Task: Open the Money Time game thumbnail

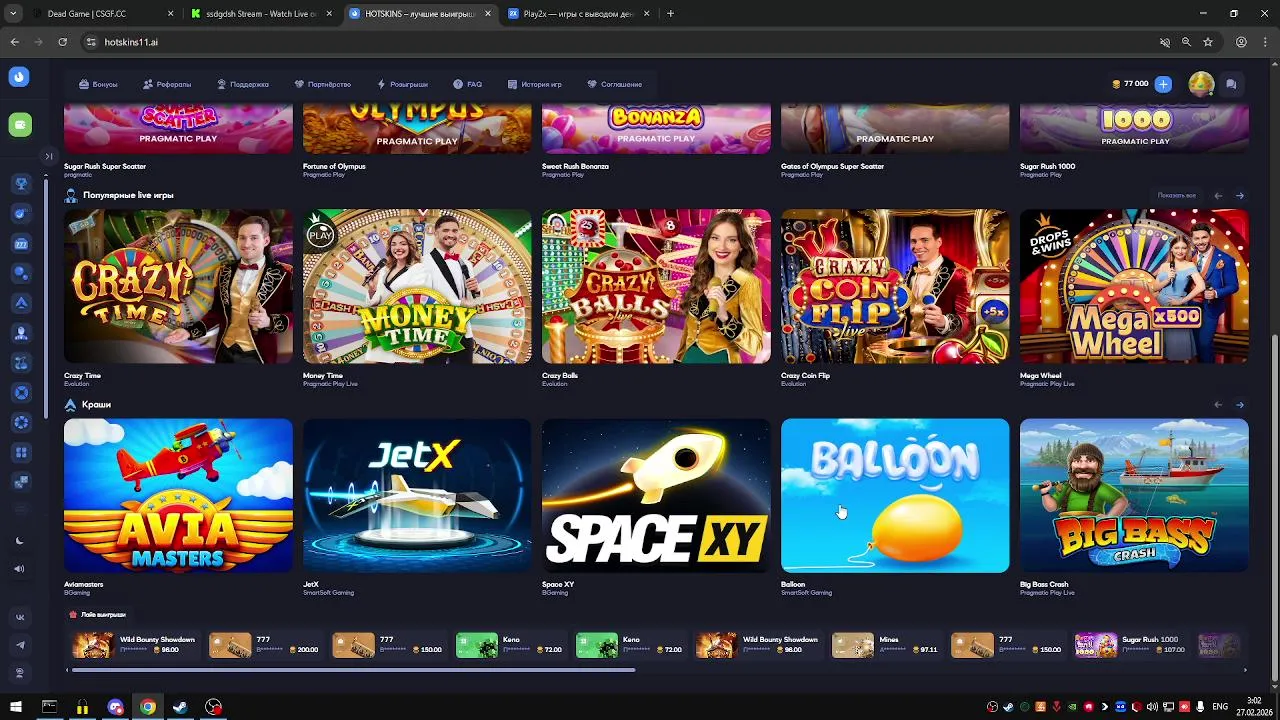Action: click(x=417, y=286)
